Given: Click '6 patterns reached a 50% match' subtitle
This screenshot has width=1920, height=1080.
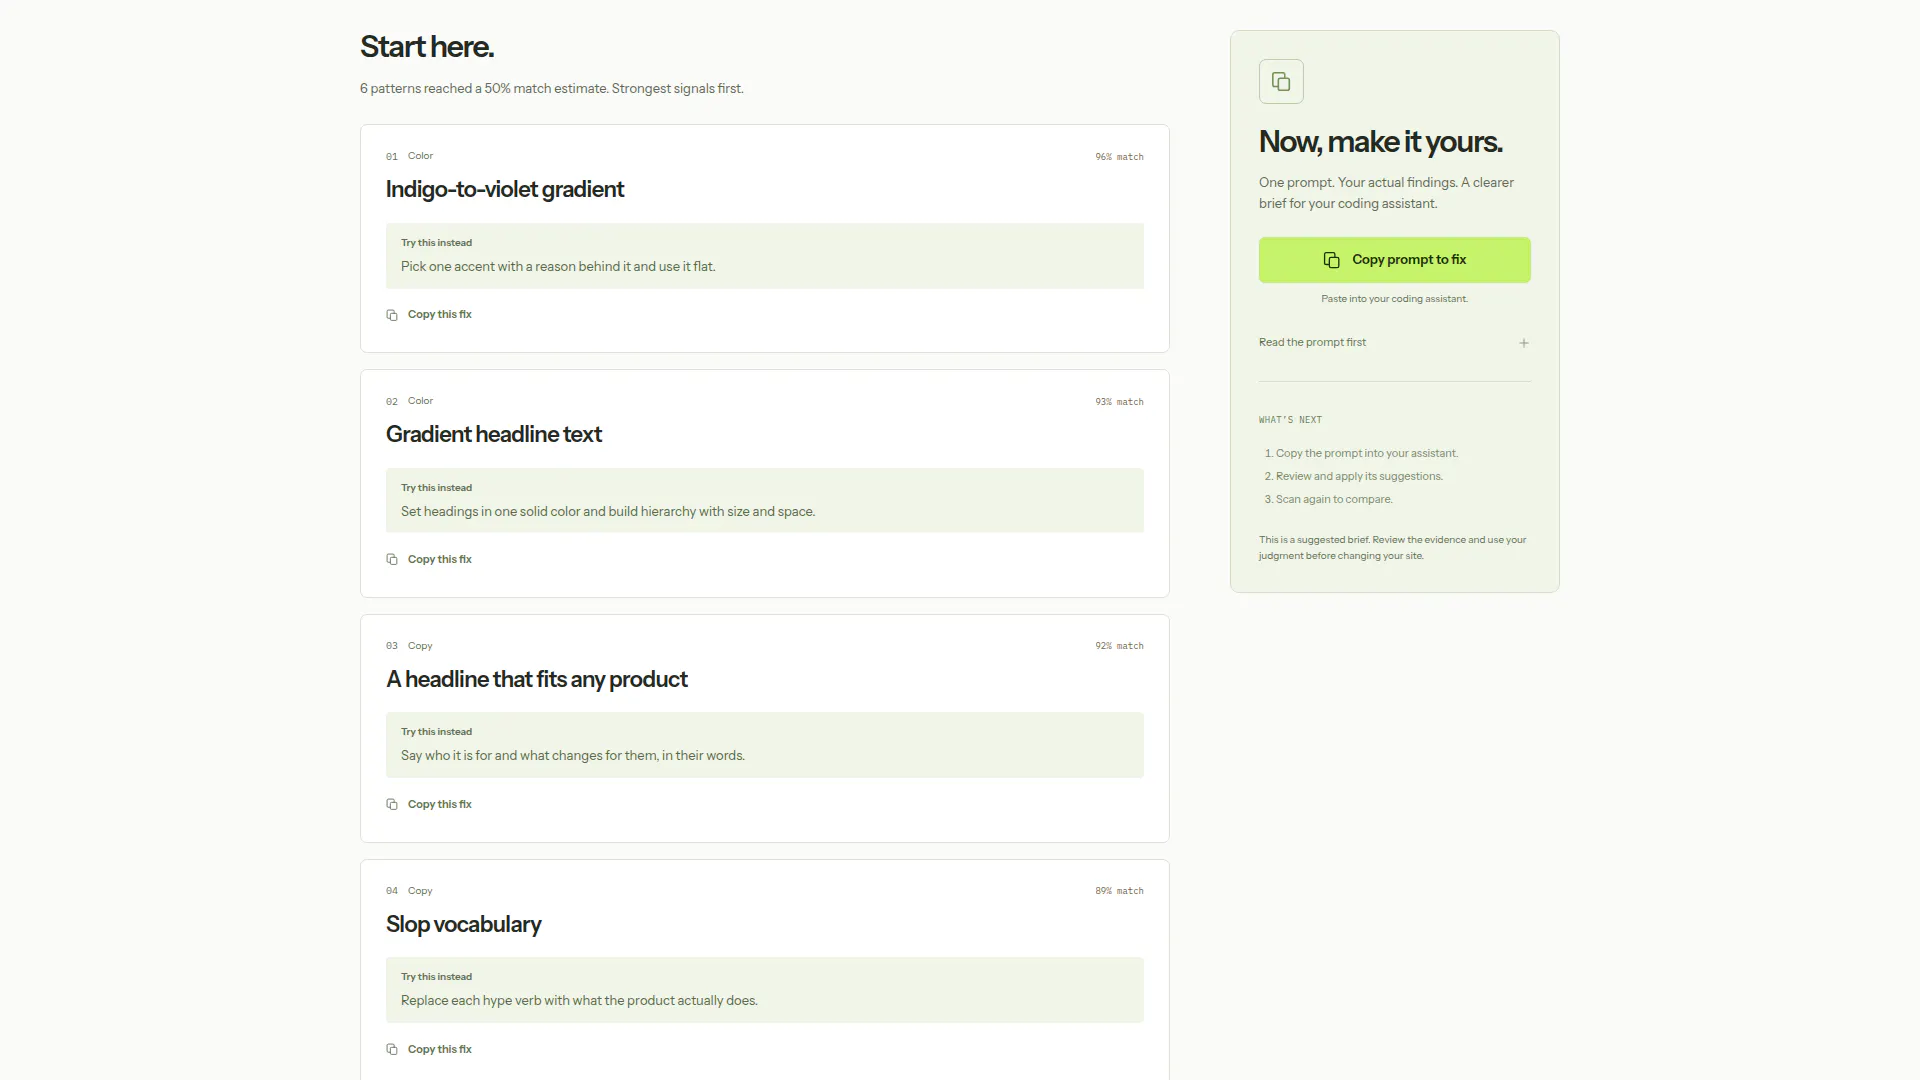Looking at the screenshot, I should 552,89.
